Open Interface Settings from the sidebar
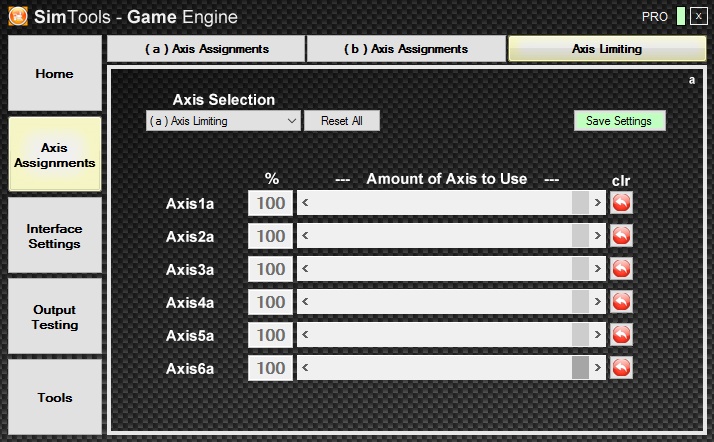 click(55, 236)
